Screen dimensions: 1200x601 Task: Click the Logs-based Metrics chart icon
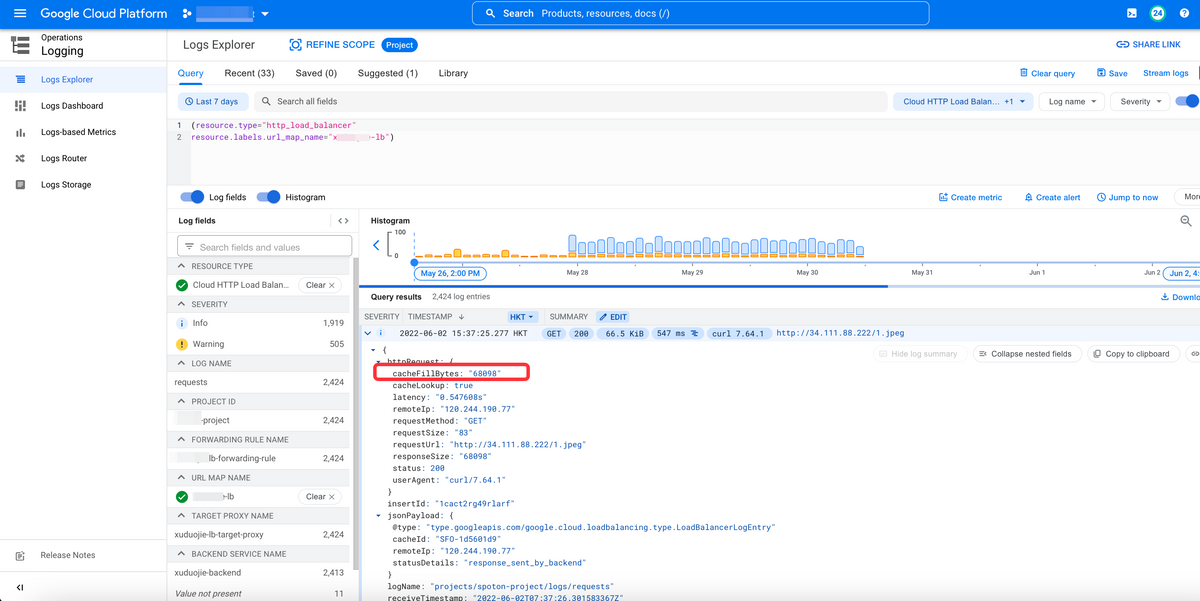(x=20, y=132)
